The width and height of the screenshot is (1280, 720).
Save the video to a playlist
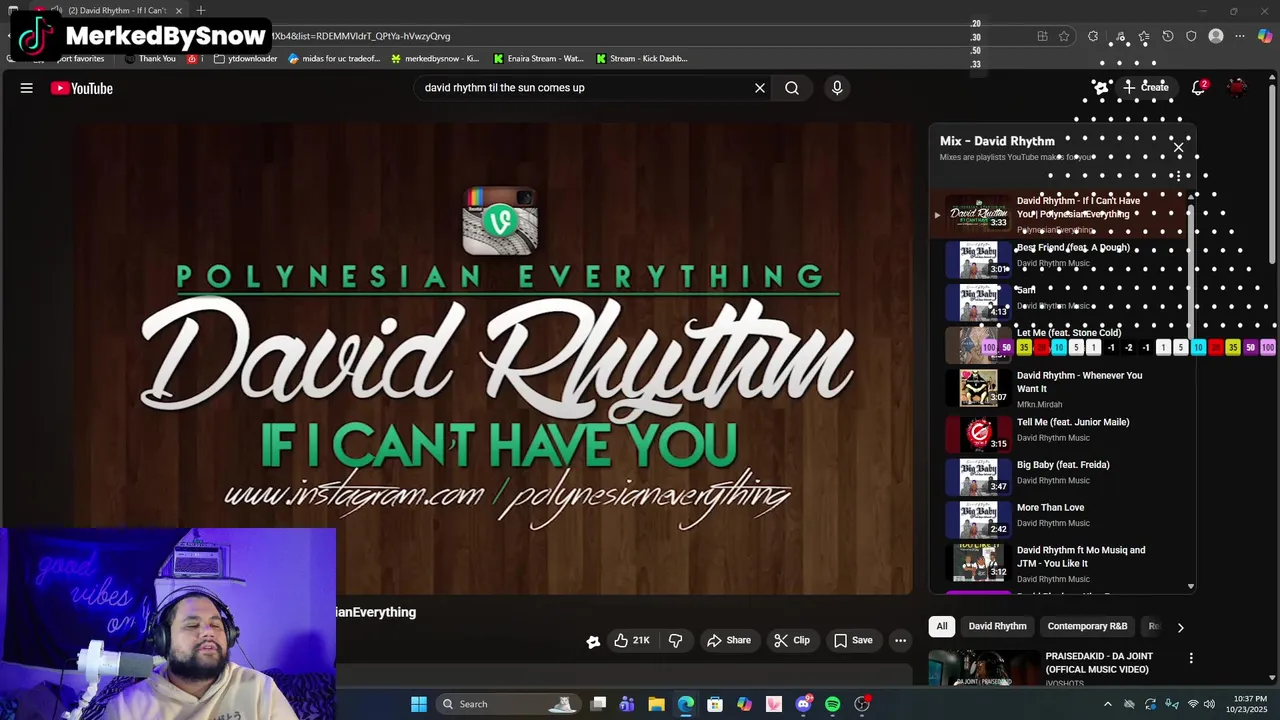coord(853,640)
